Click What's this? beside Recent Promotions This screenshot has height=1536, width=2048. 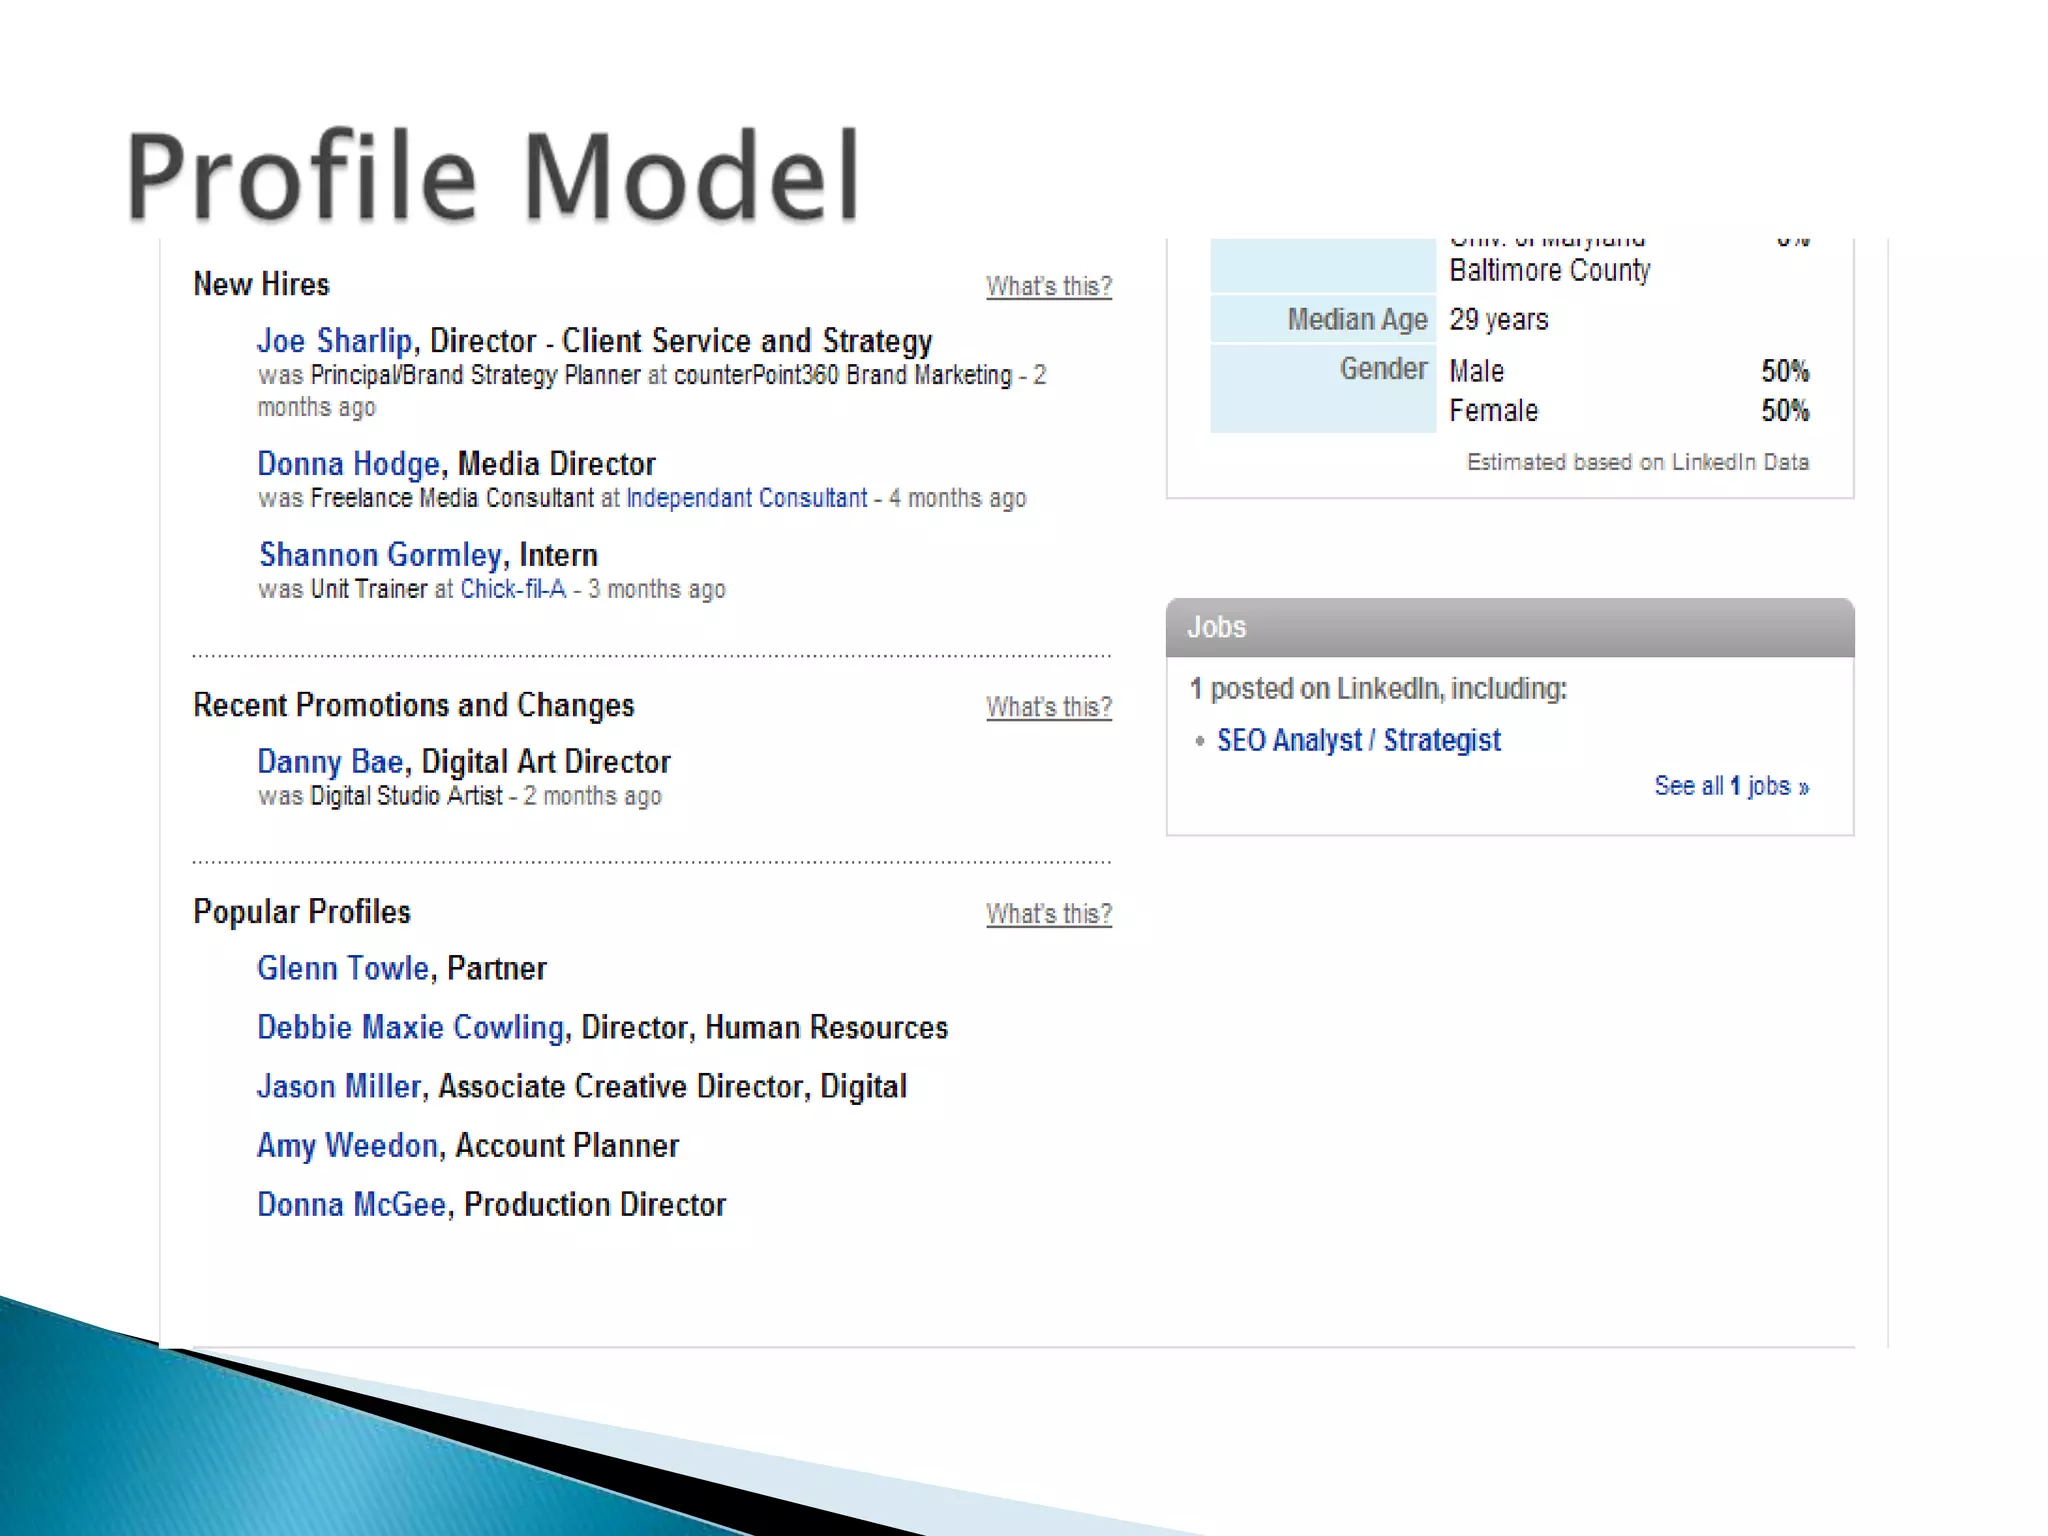1048,707
